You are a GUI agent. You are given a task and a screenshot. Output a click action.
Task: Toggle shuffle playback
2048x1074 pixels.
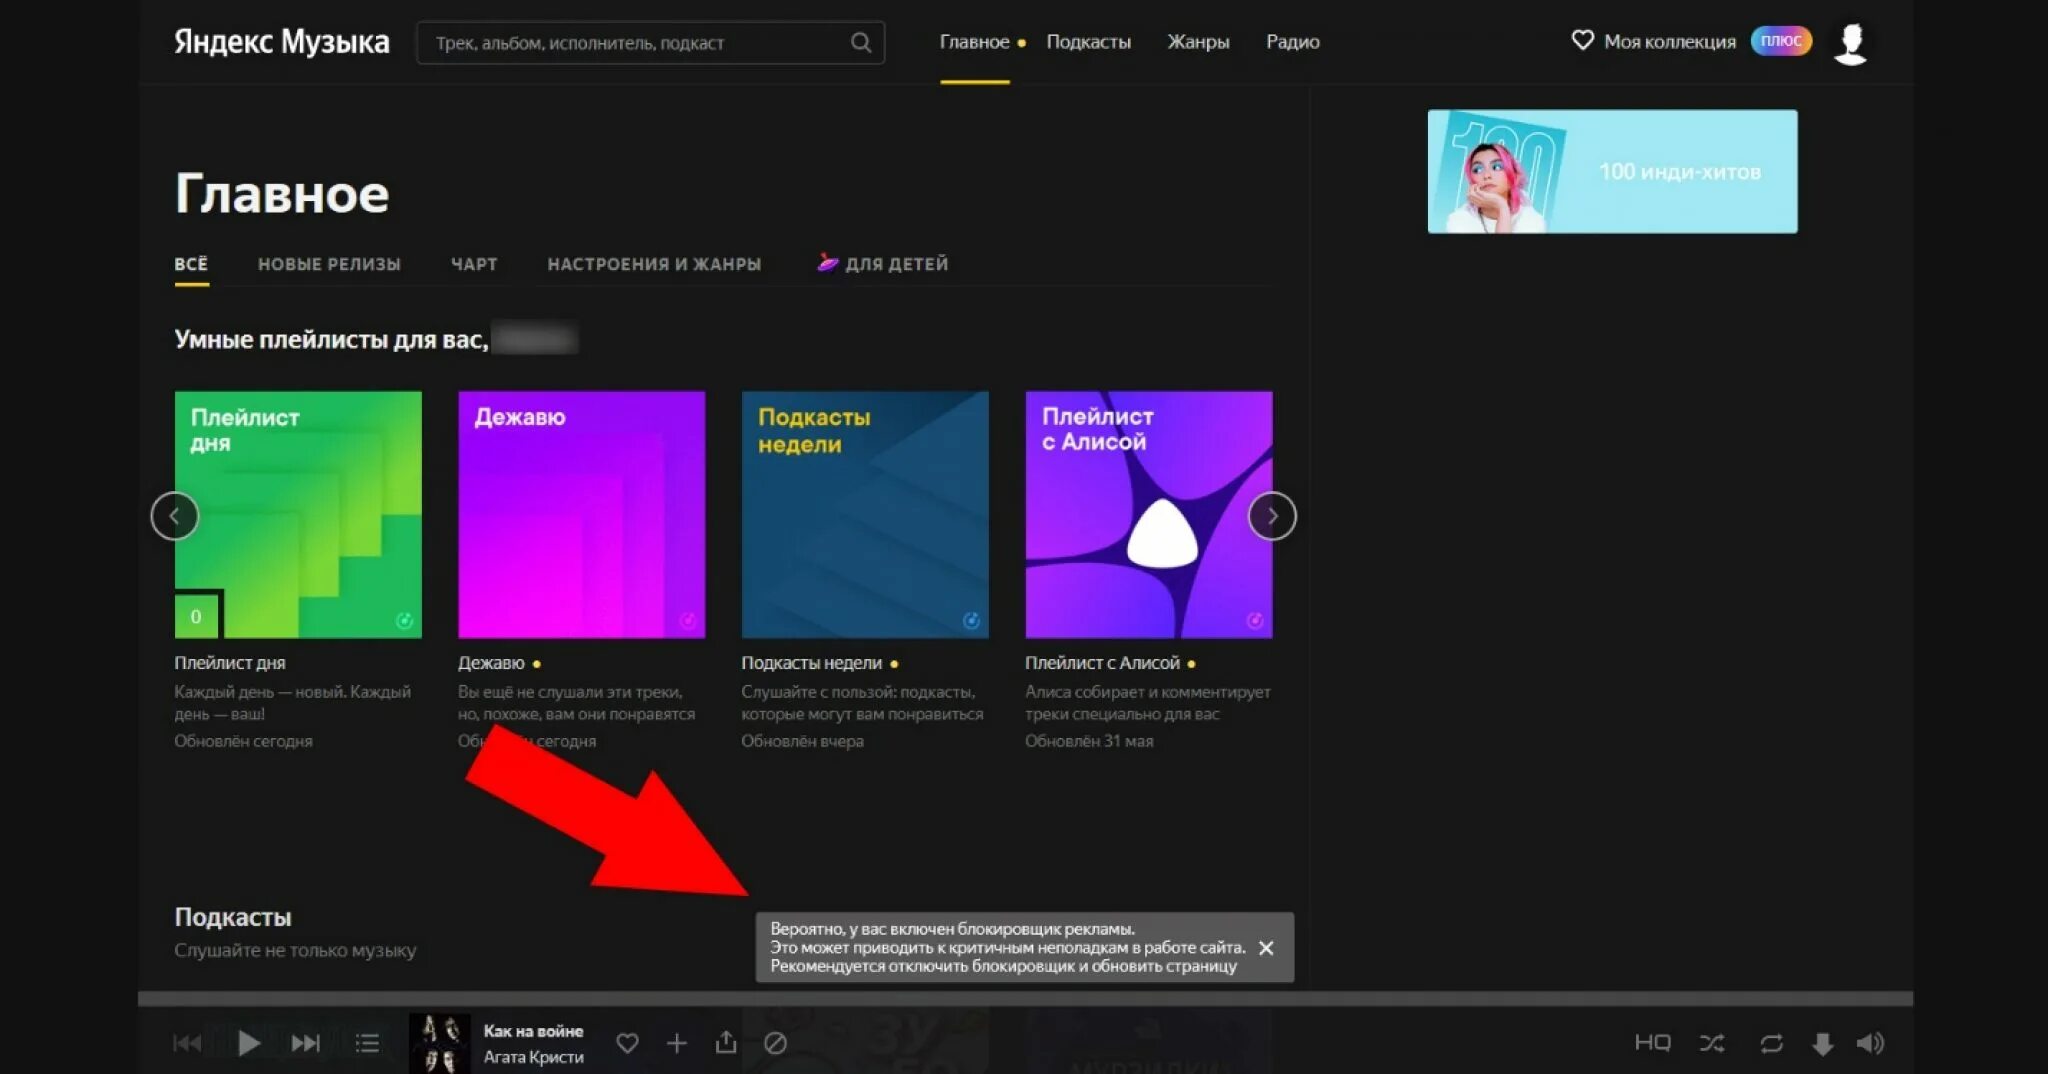[1712, 1043]
